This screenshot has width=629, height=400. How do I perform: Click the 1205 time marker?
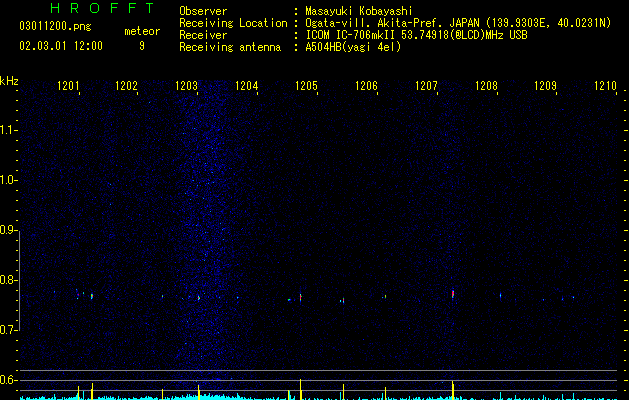pos(306,86)
